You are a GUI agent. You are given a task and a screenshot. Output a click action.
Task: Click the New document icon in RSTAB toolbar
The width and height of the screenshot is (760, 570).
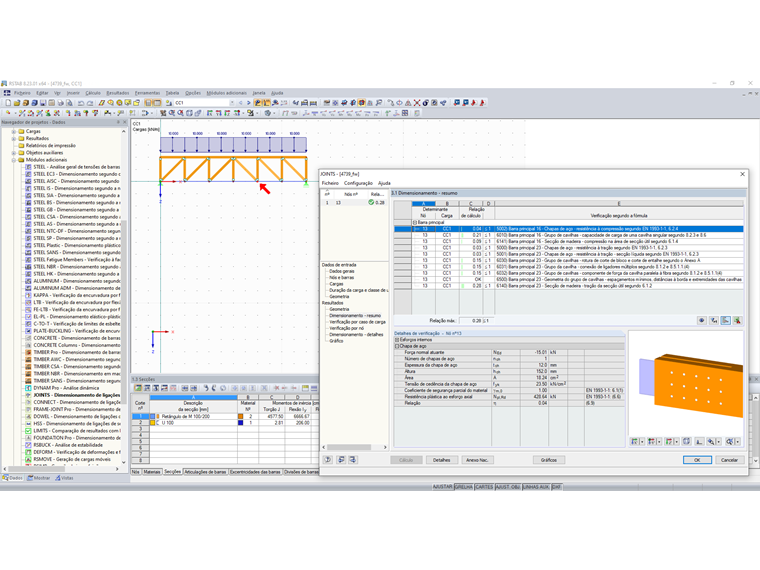pos(8,103)
